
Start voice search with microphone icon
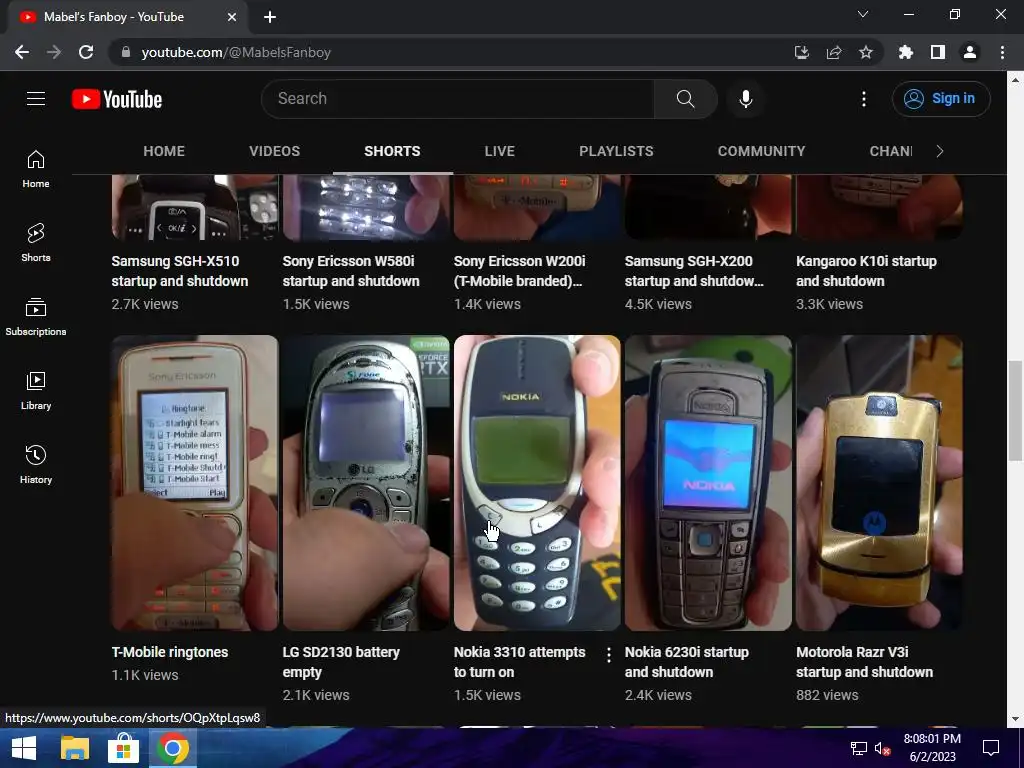coord(745,99)
